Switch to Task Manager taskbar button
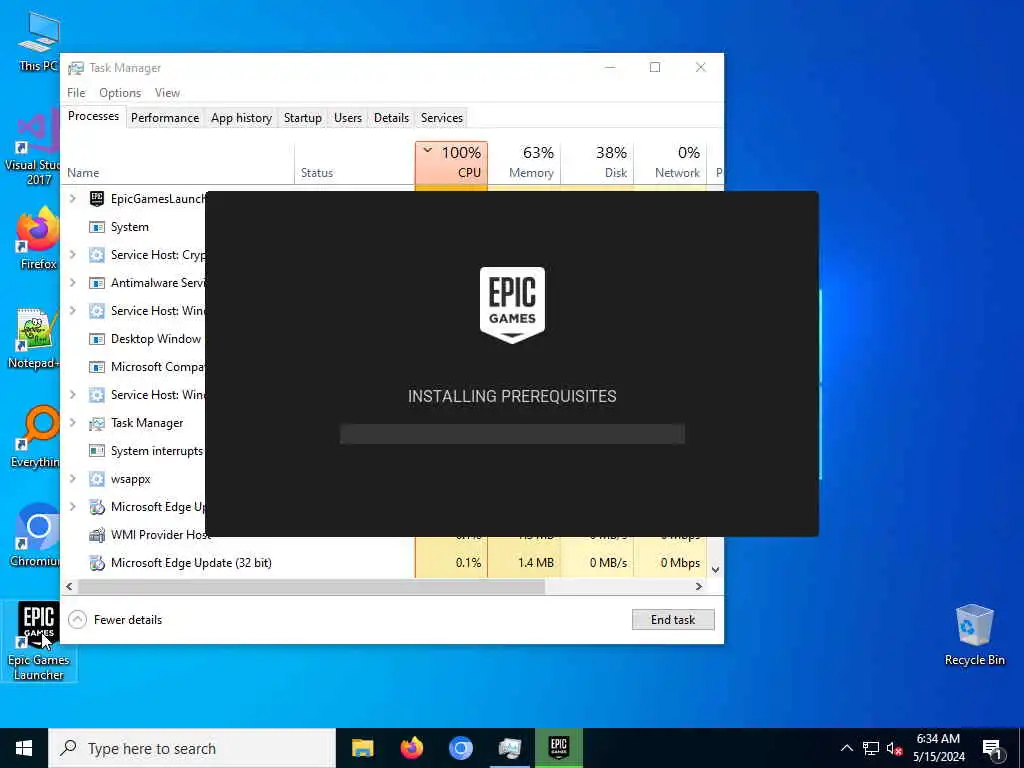The width and height of the screenshot is (1024, 768). 509,748
